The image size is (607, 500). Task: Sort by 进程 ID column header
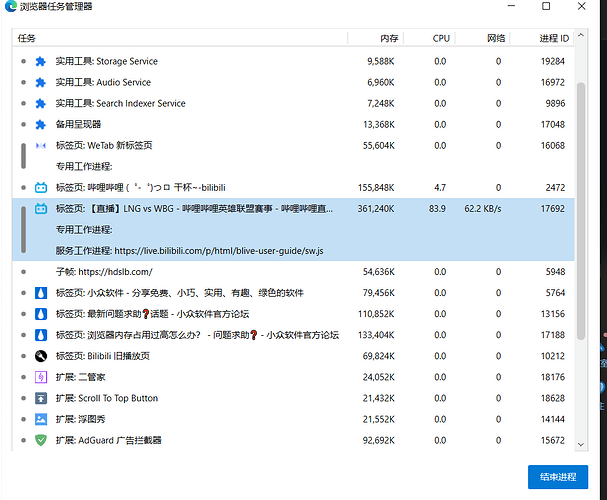pyautogui.click(x=552, y=38)
